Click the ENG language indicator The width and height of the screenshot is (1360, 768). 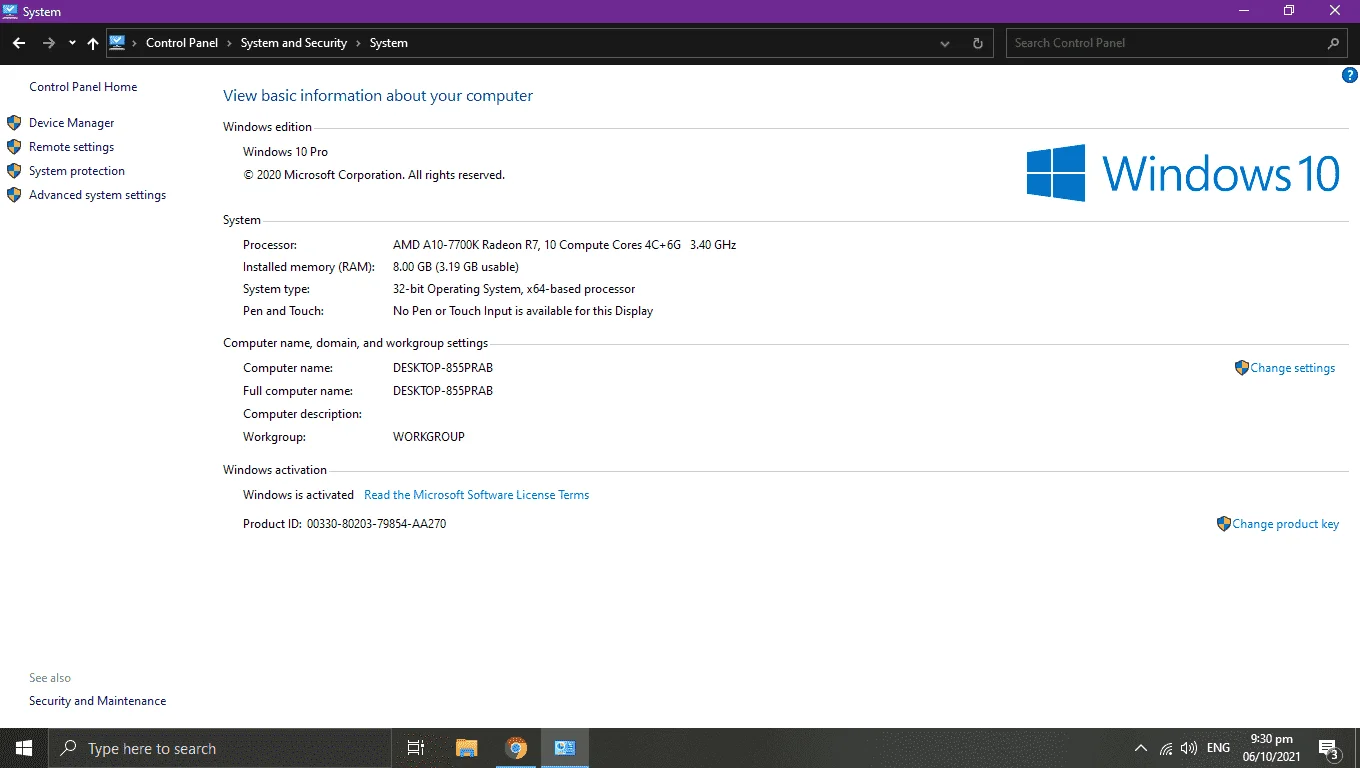coord(1218,748)
